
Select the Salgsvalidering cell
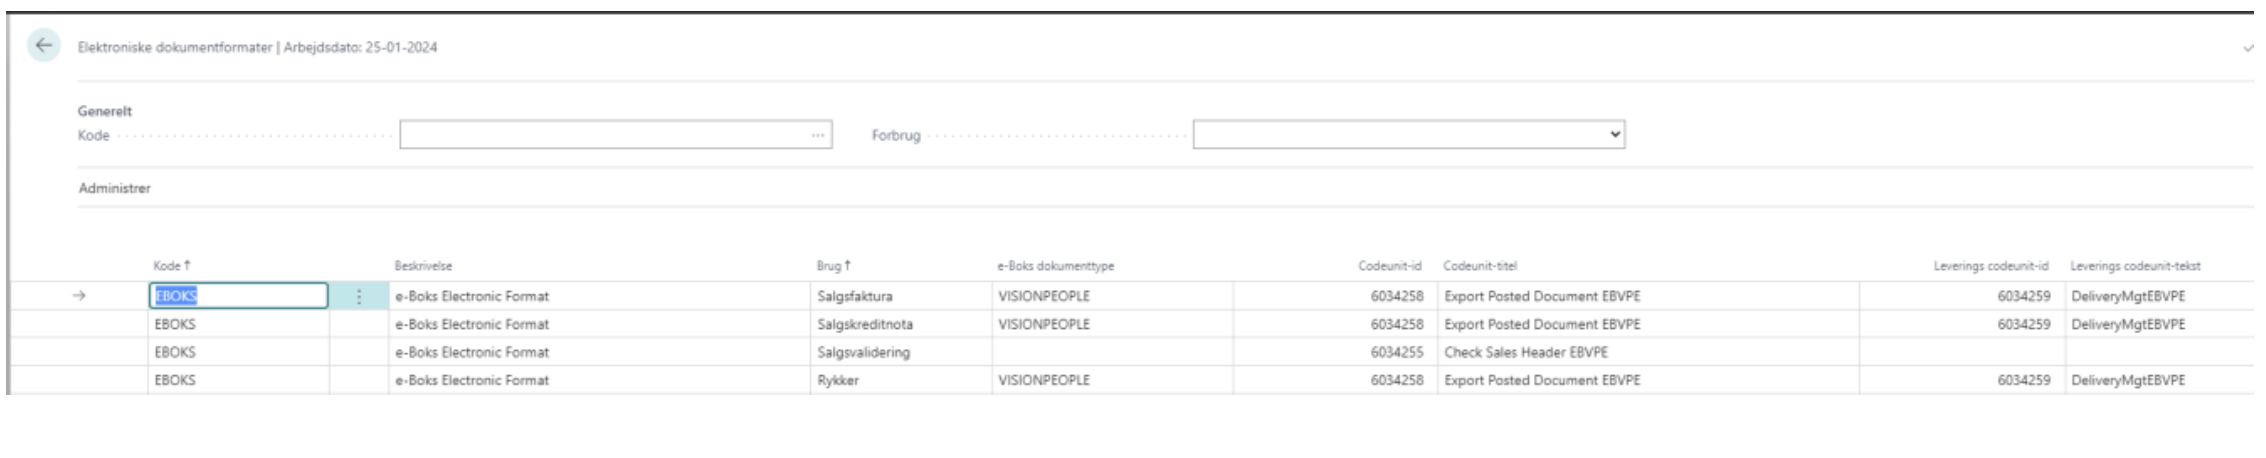pos(900,352)
